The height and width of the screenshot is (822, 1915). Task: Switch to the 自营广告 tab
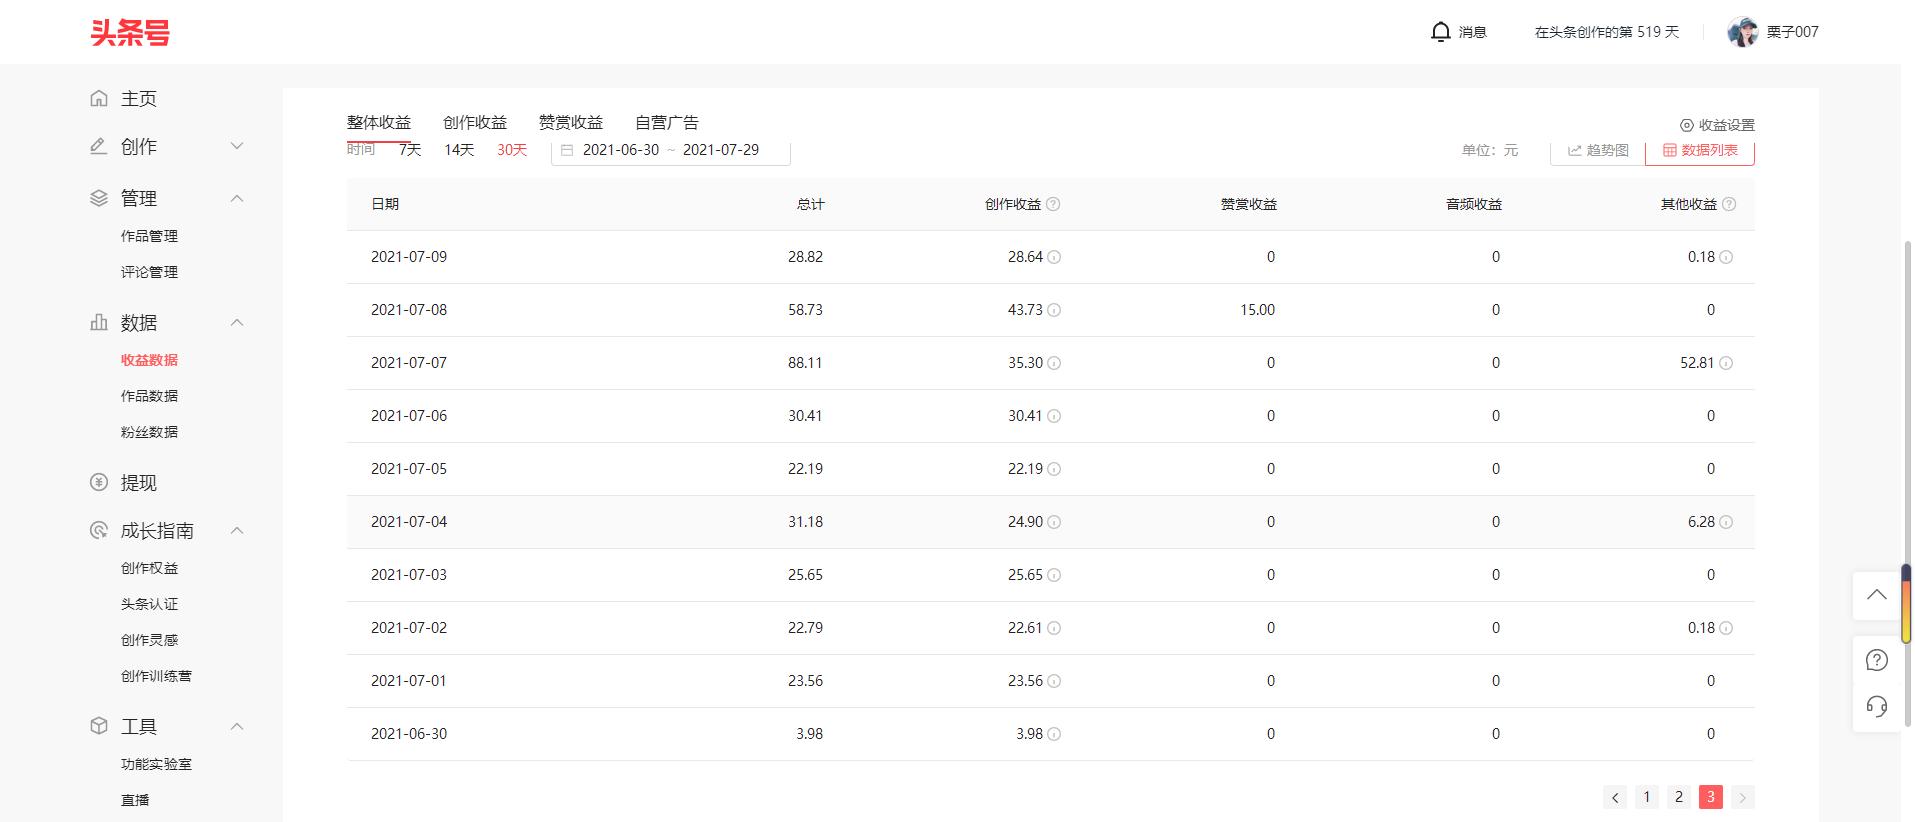(667, 123)
